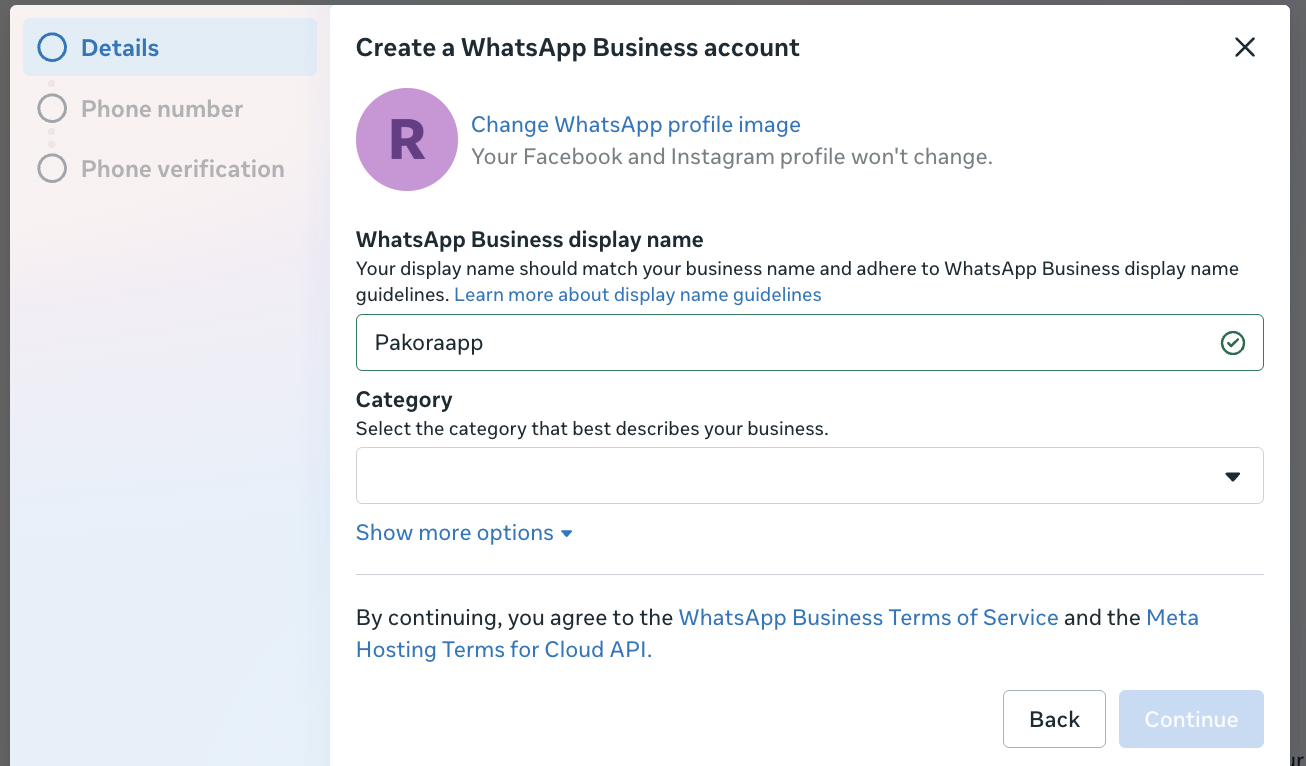Click the Phone verification step circle
The image size is (1306, 766).
(x=52, y=168)
